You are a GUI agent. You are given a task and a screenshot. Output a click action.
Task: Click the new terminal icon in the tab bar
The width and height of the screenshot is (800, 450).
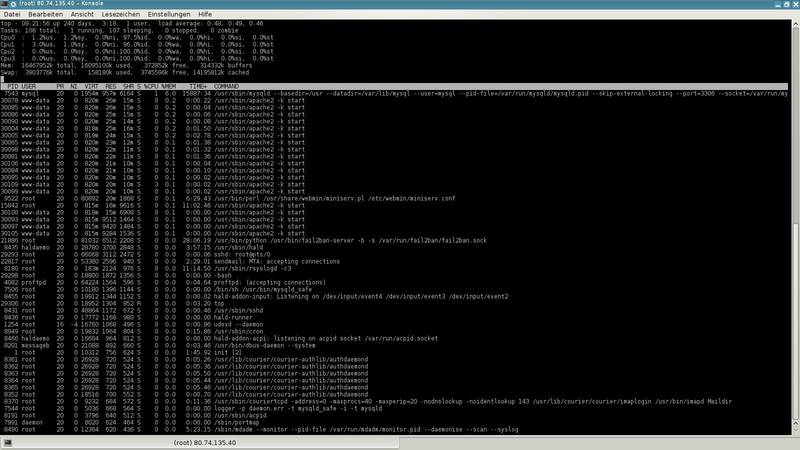point(8,443)
